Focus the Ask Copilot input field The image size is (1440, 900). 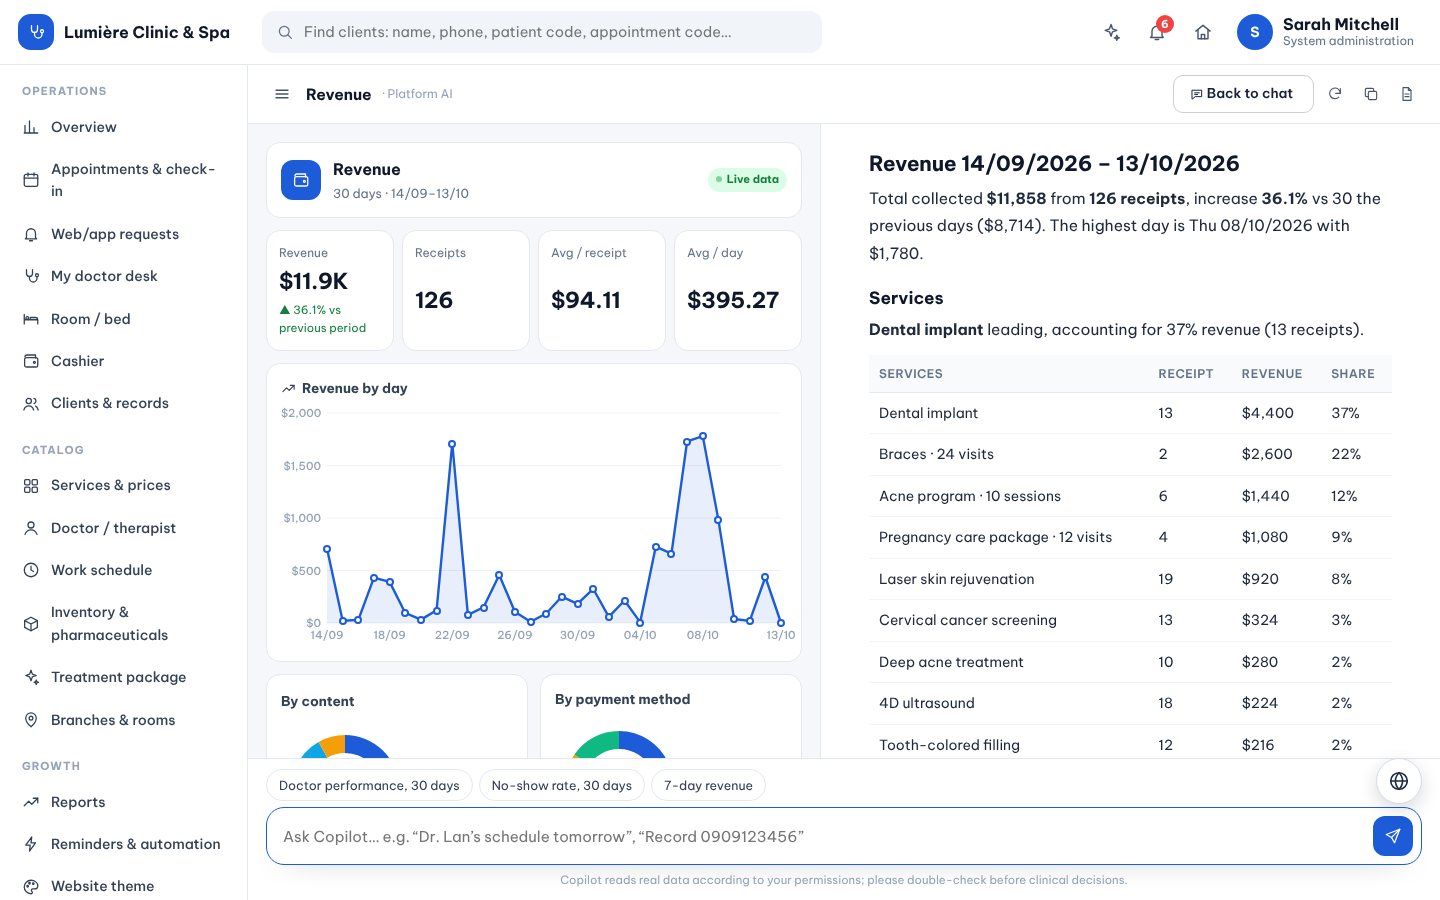pos(818,836)
